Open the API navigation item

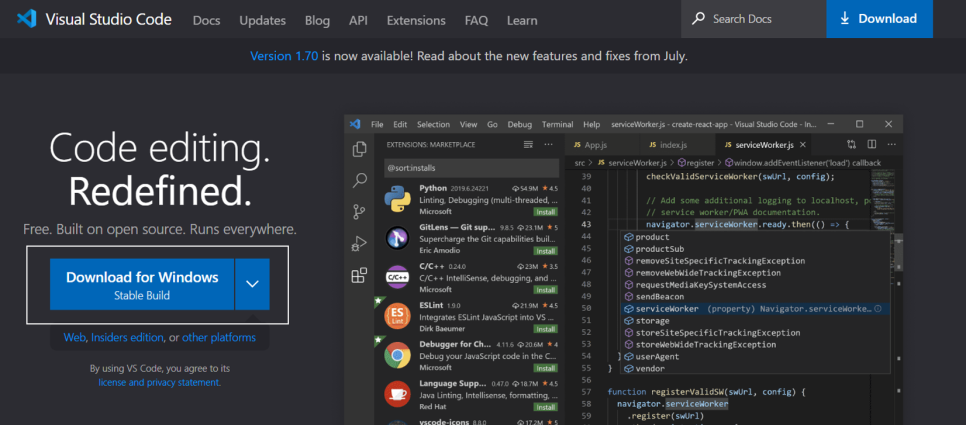pyautogui.click(x=359, y=20)
